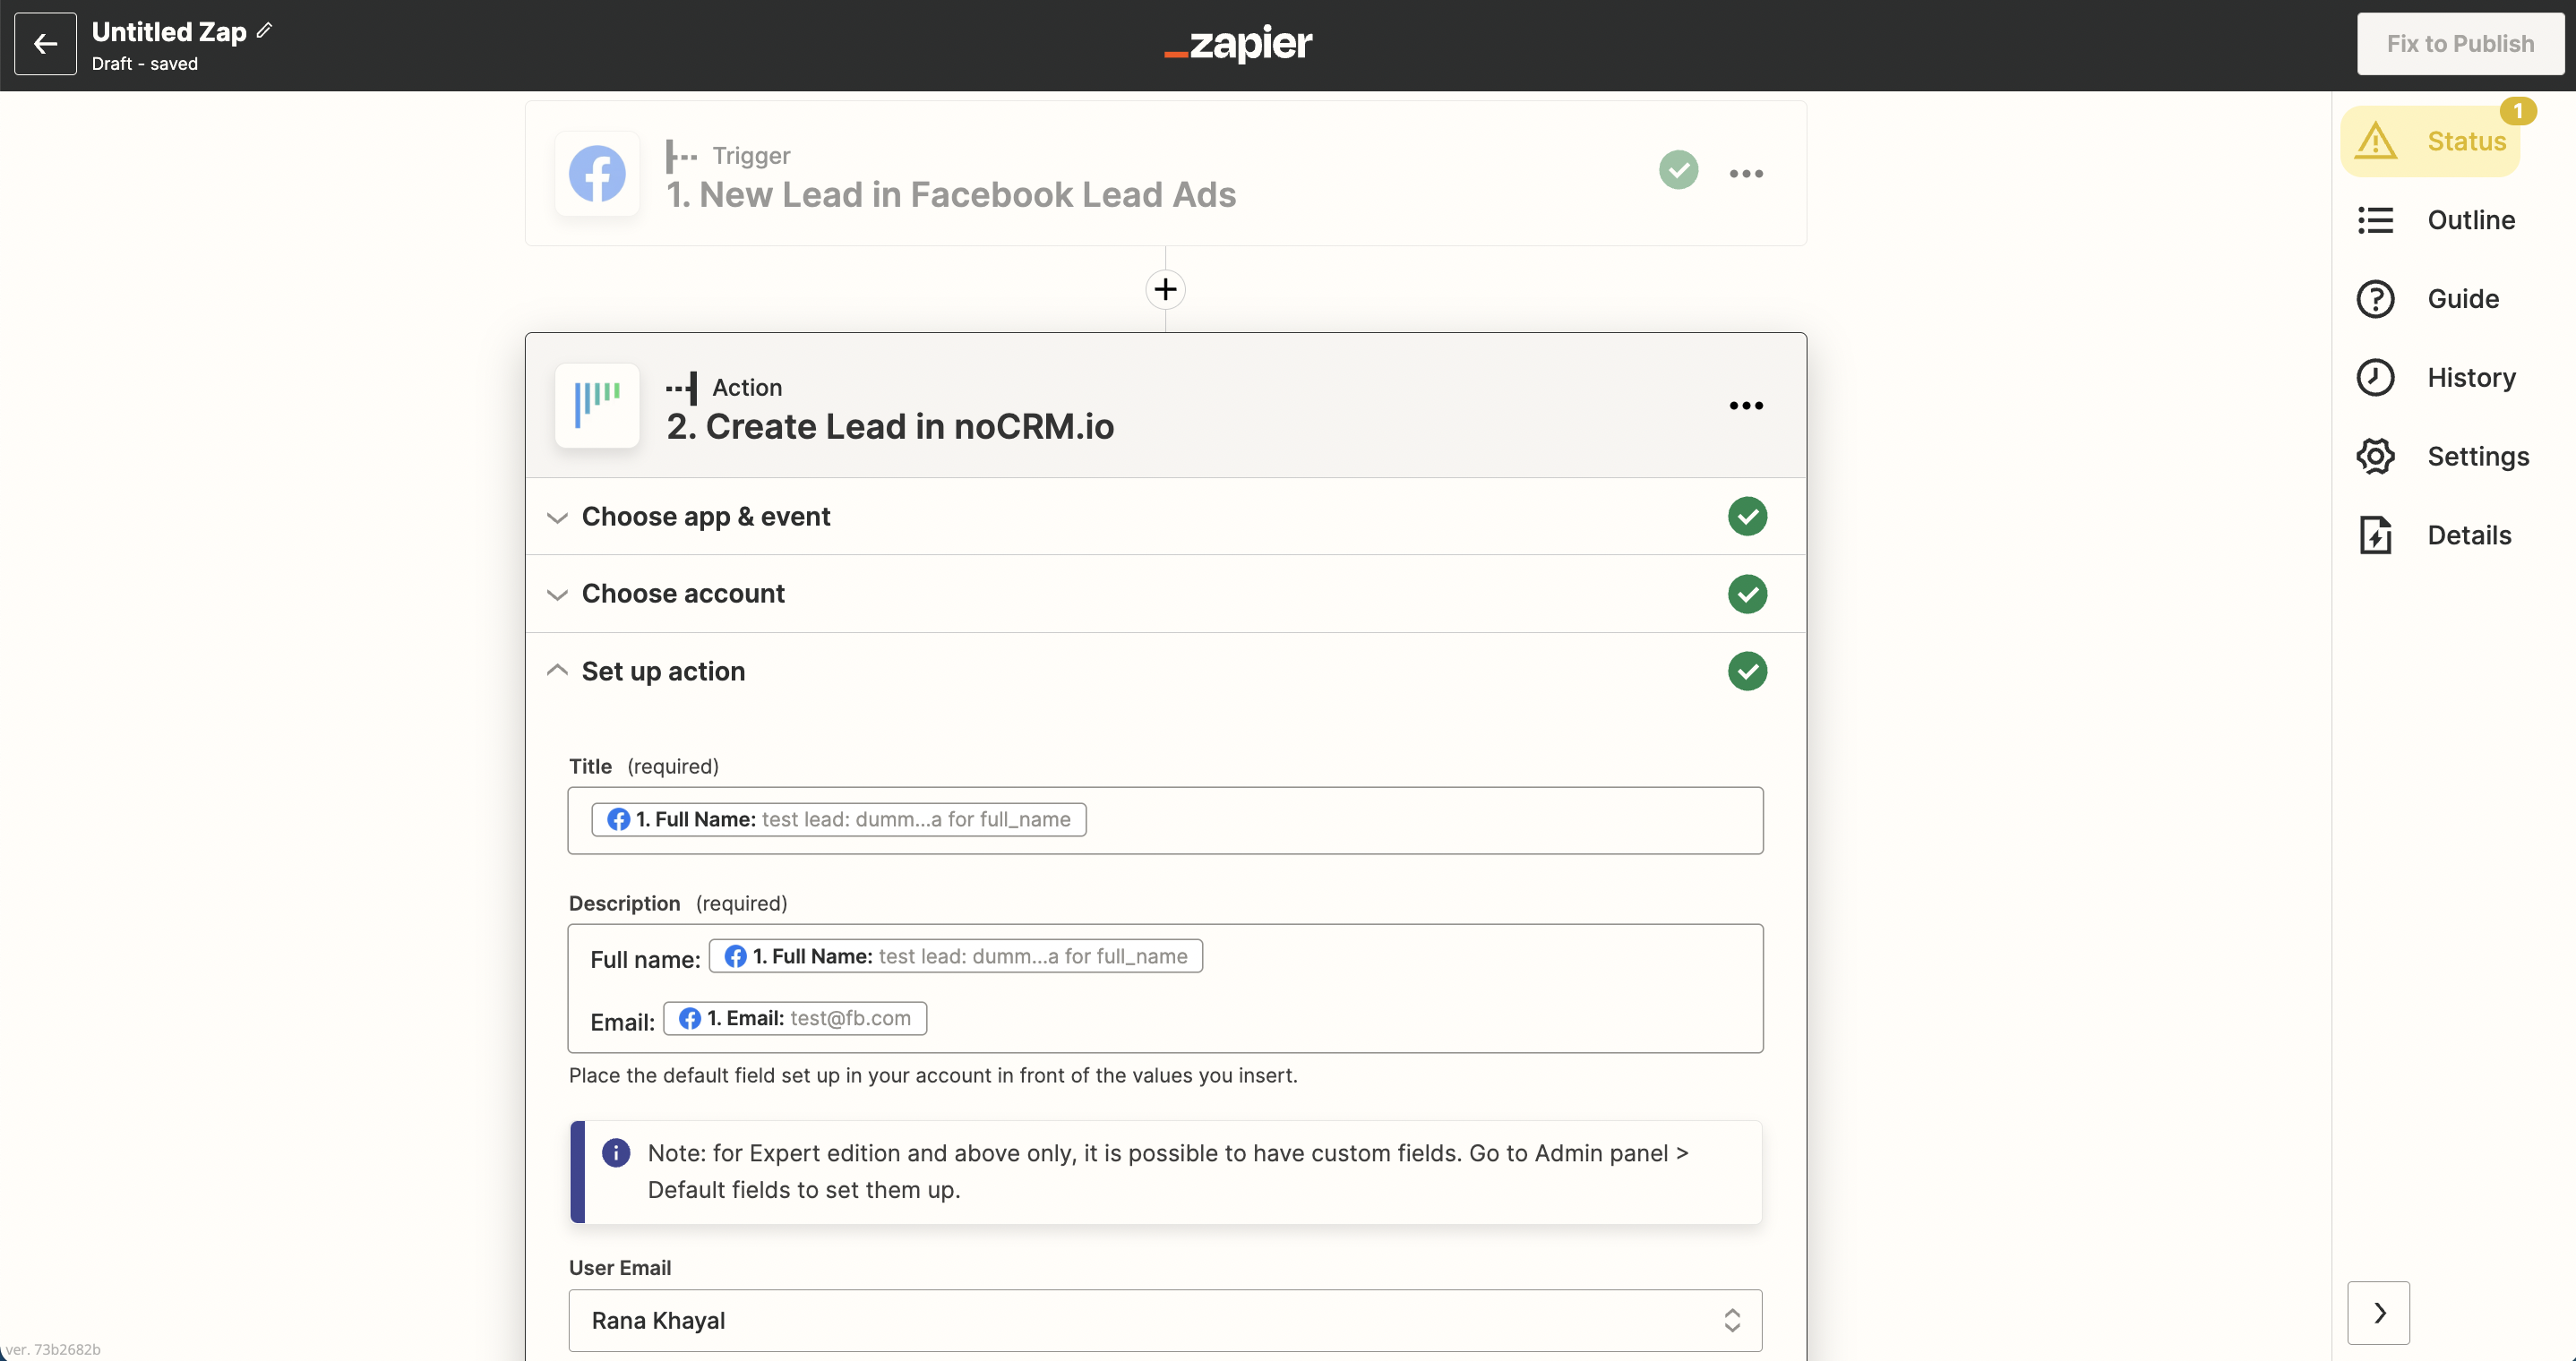Open trigger step three-dots menu
Image resolution: width=2576 pixels, height=1361 pixels.
[x=1746, y=173]
